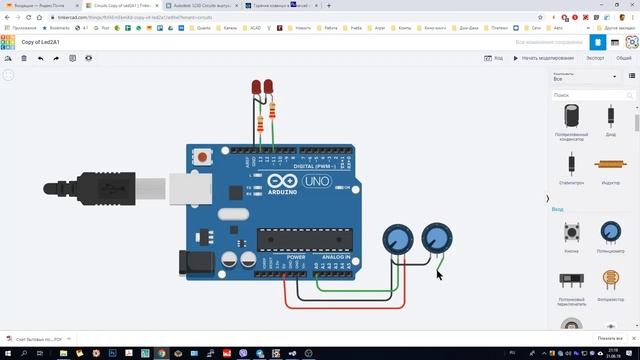This screenshot has height=360, width=640.
Task: Toggle notes visibility eye icon
Action: click(x=89, y=58)
